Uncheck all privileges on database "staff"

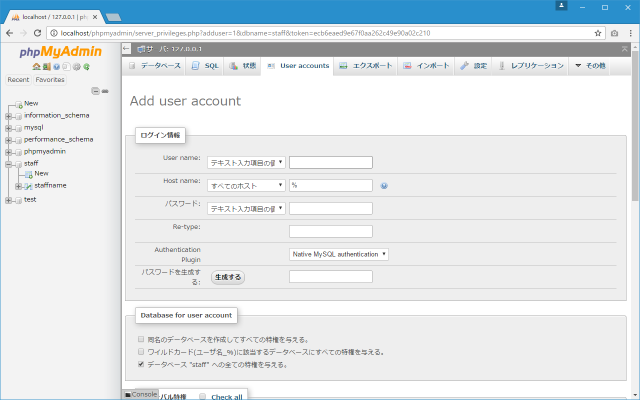(141, 365)
